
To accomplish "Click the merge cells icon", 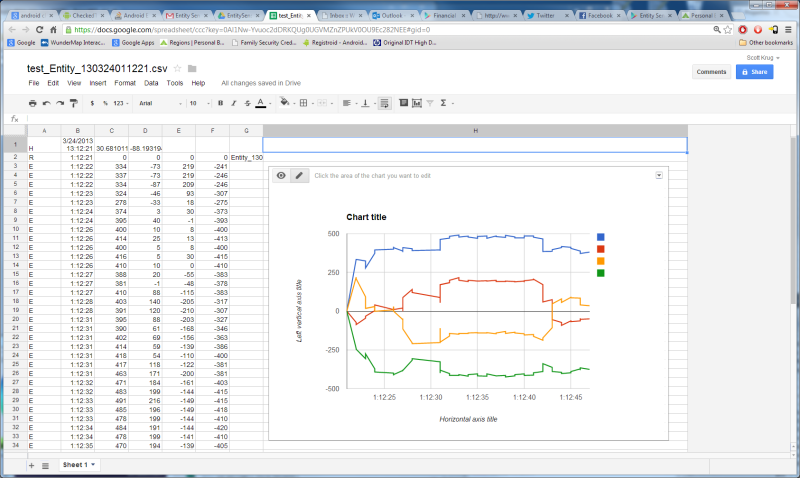I will tap(322, 103).
